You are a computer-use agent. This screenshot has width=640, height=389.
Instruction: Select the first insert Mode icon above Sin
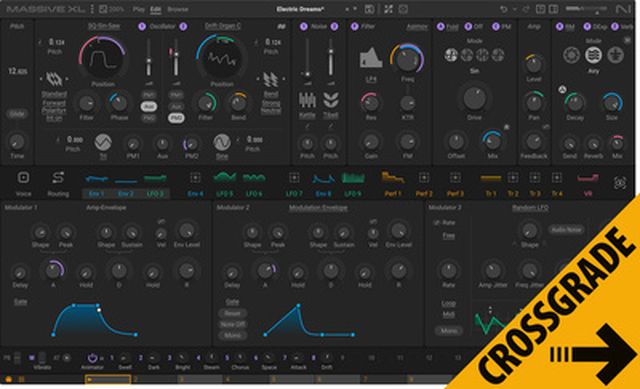(451, 55)
